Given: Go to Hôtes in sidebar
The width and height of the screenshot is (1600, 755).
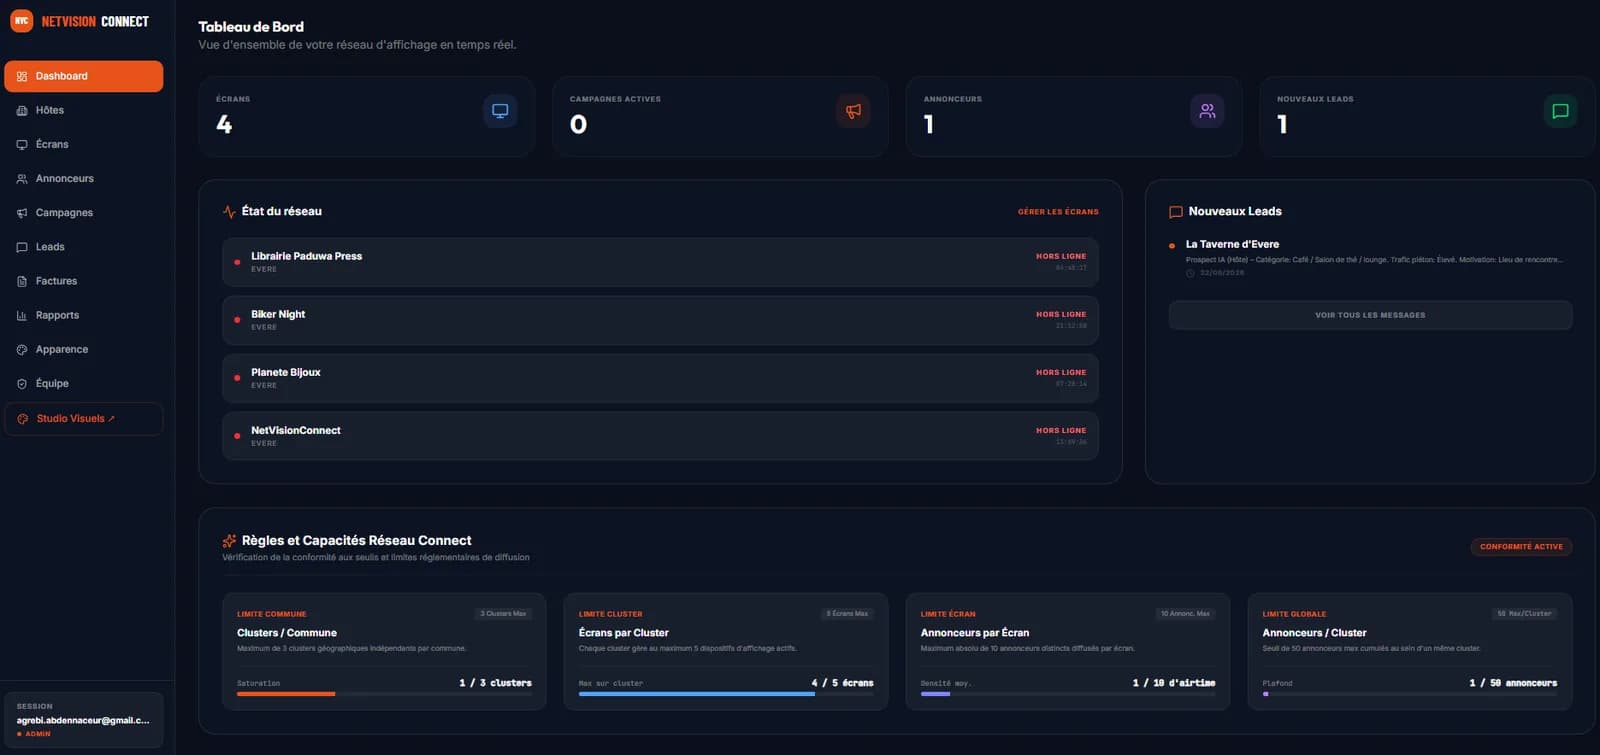Looking at the screenshot, I should click(83, 110).
